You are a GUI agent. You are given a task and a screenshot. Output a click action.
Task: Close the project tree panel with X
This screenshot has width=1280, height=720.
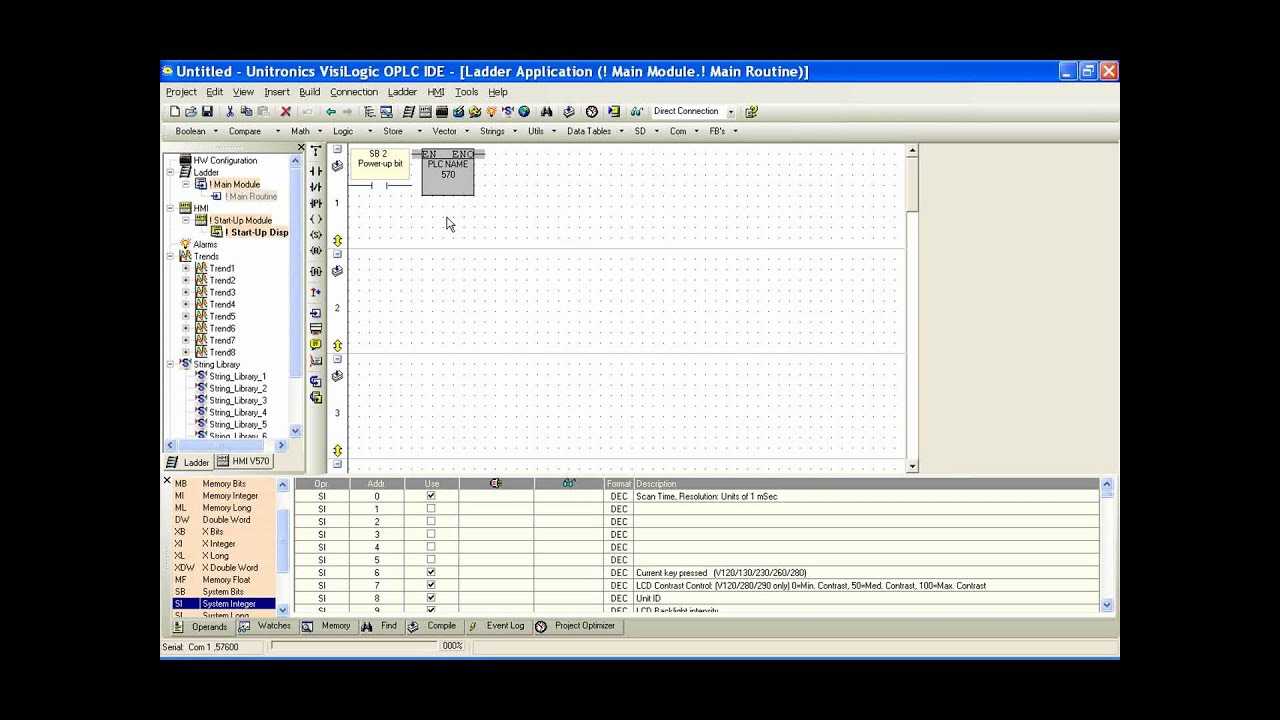point(300,148)
